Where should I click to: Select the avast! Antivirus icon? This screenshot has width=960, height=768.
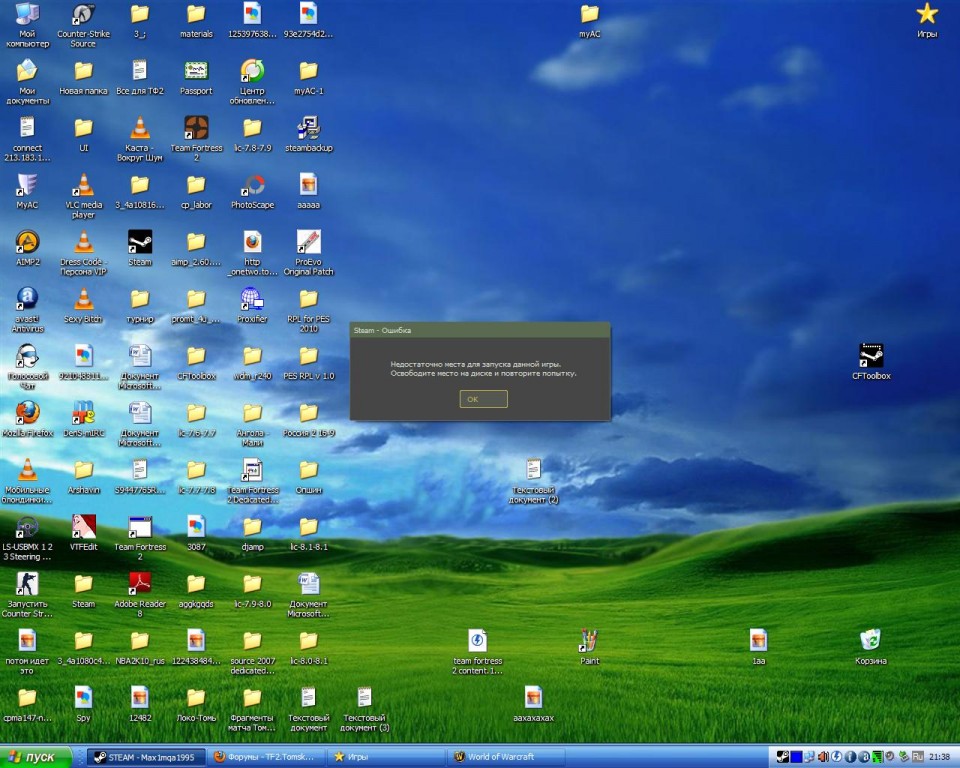27,310
